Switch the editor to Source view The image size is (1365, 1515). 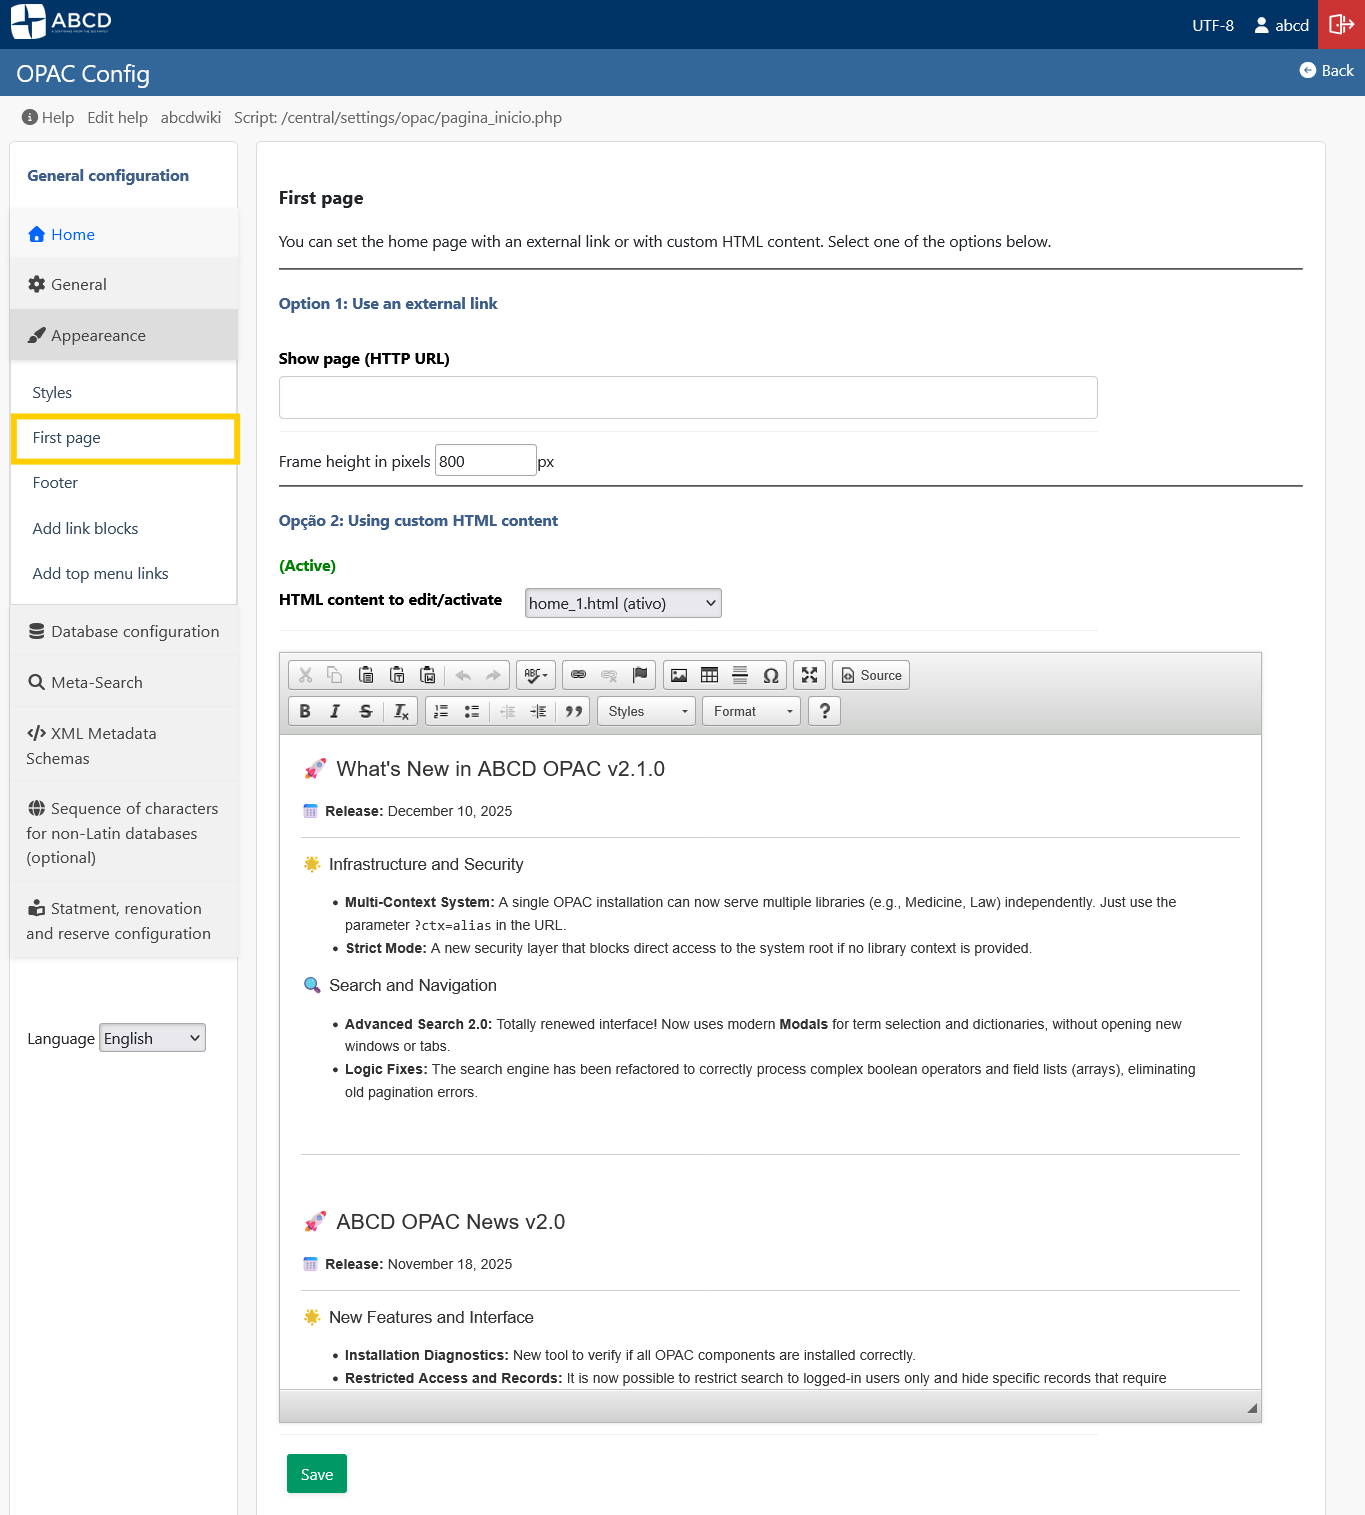point(870,675)
